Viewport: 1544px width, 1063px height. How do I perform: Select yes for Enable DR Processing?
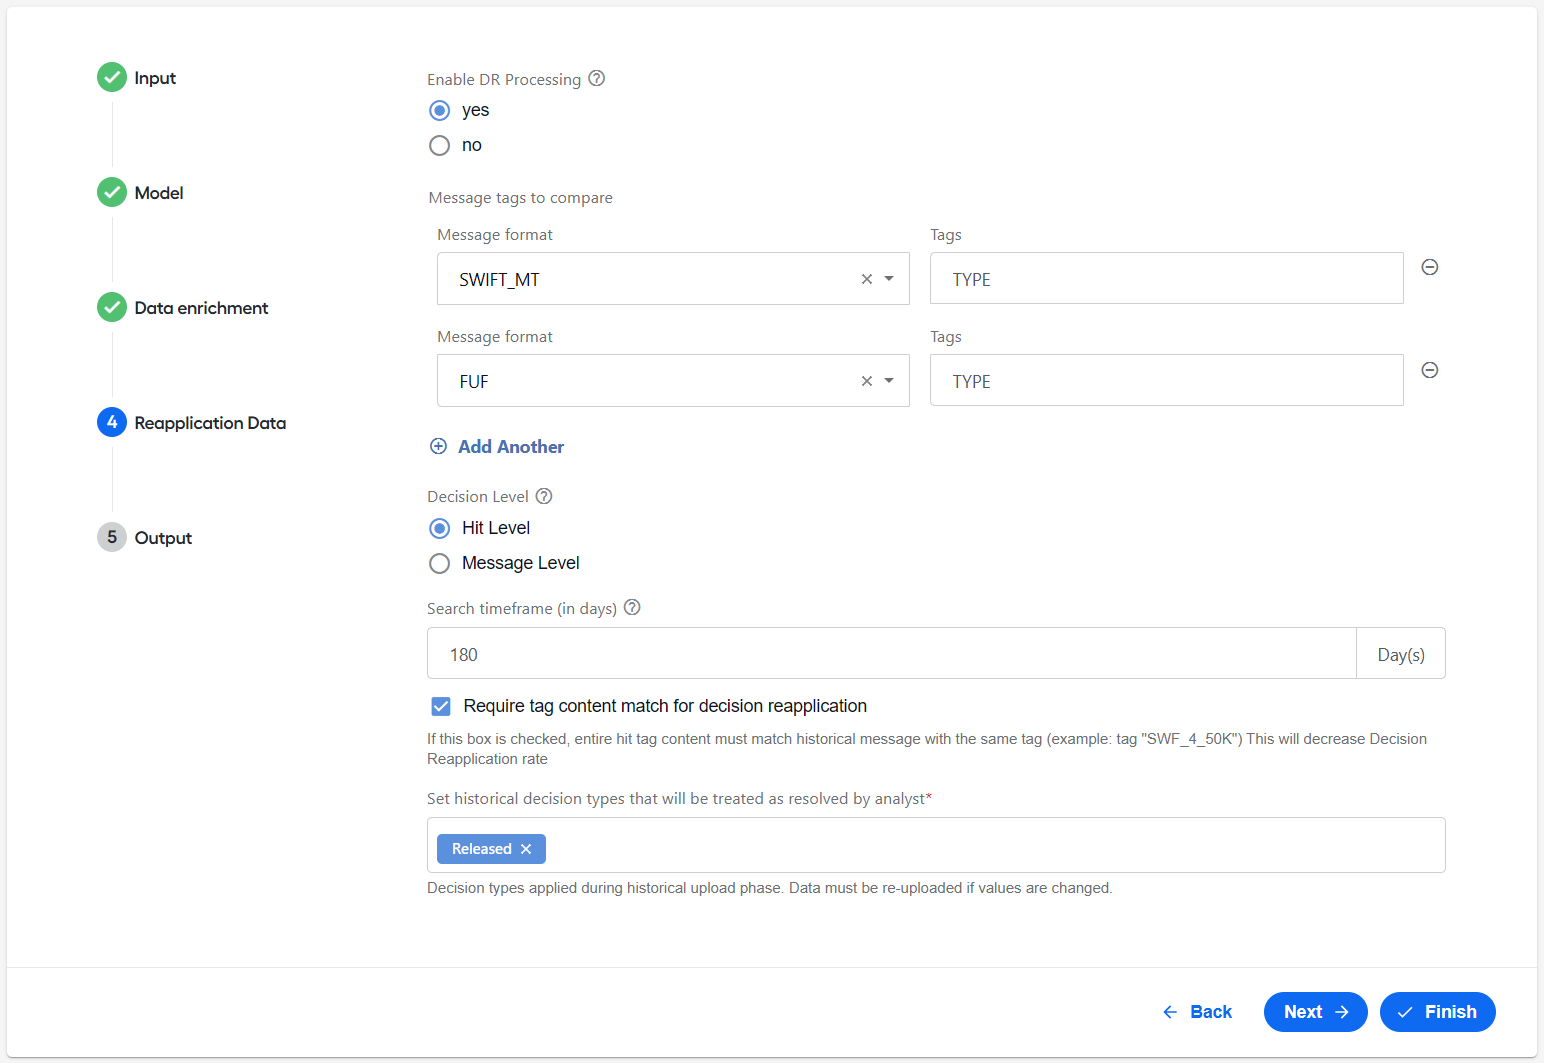point(439,110)
